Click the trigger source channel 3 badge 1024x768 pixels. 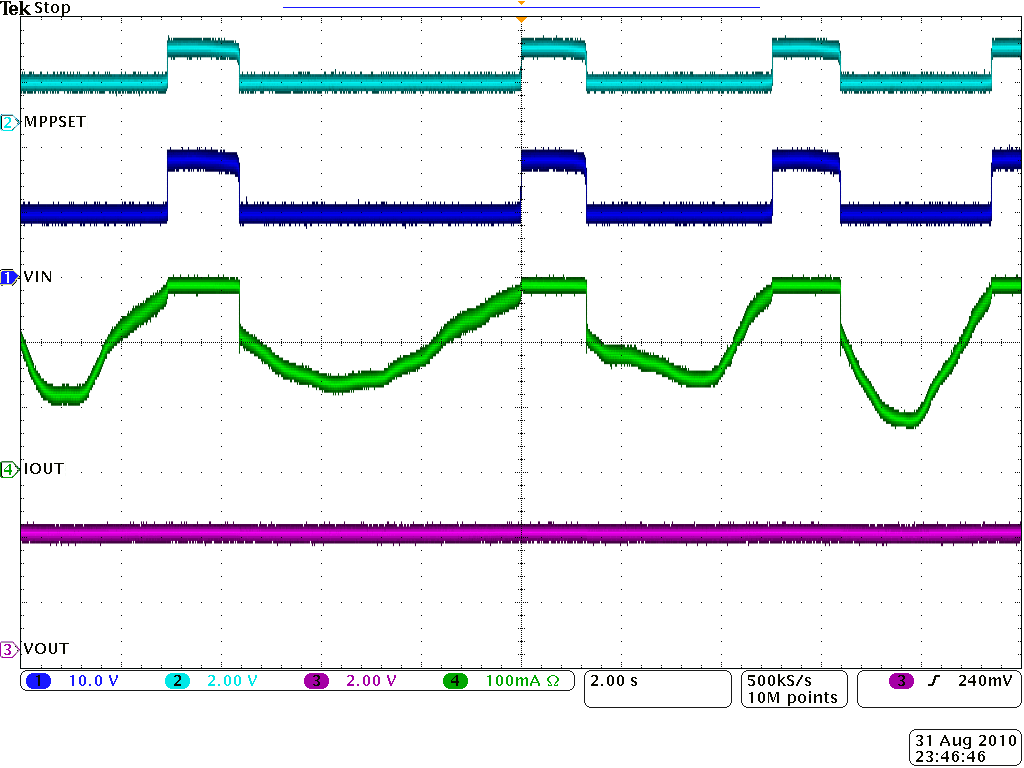[901, 681]
